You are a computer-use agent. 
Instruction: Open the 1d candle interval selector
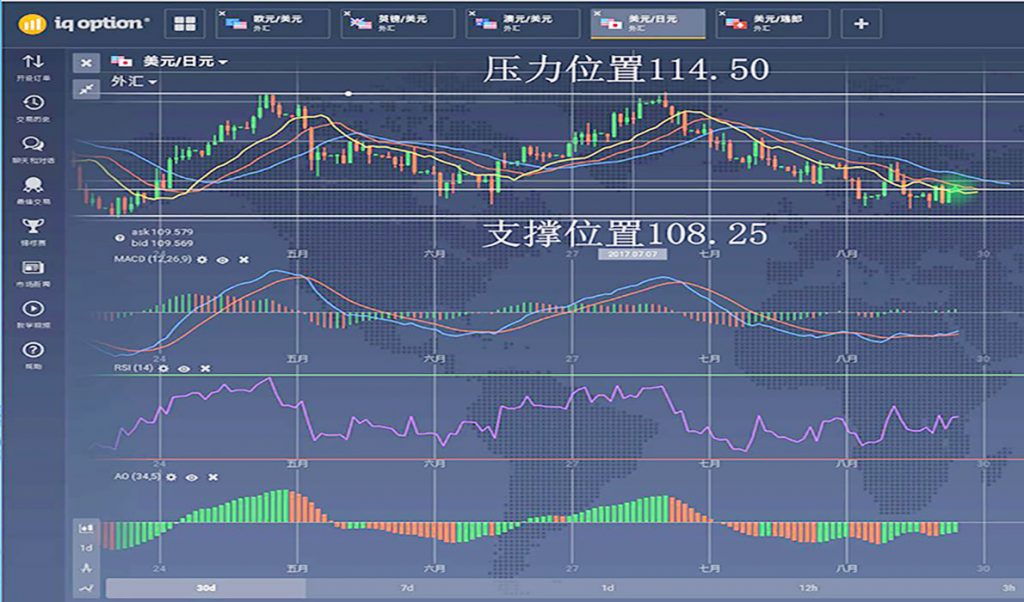pos(87,547)
